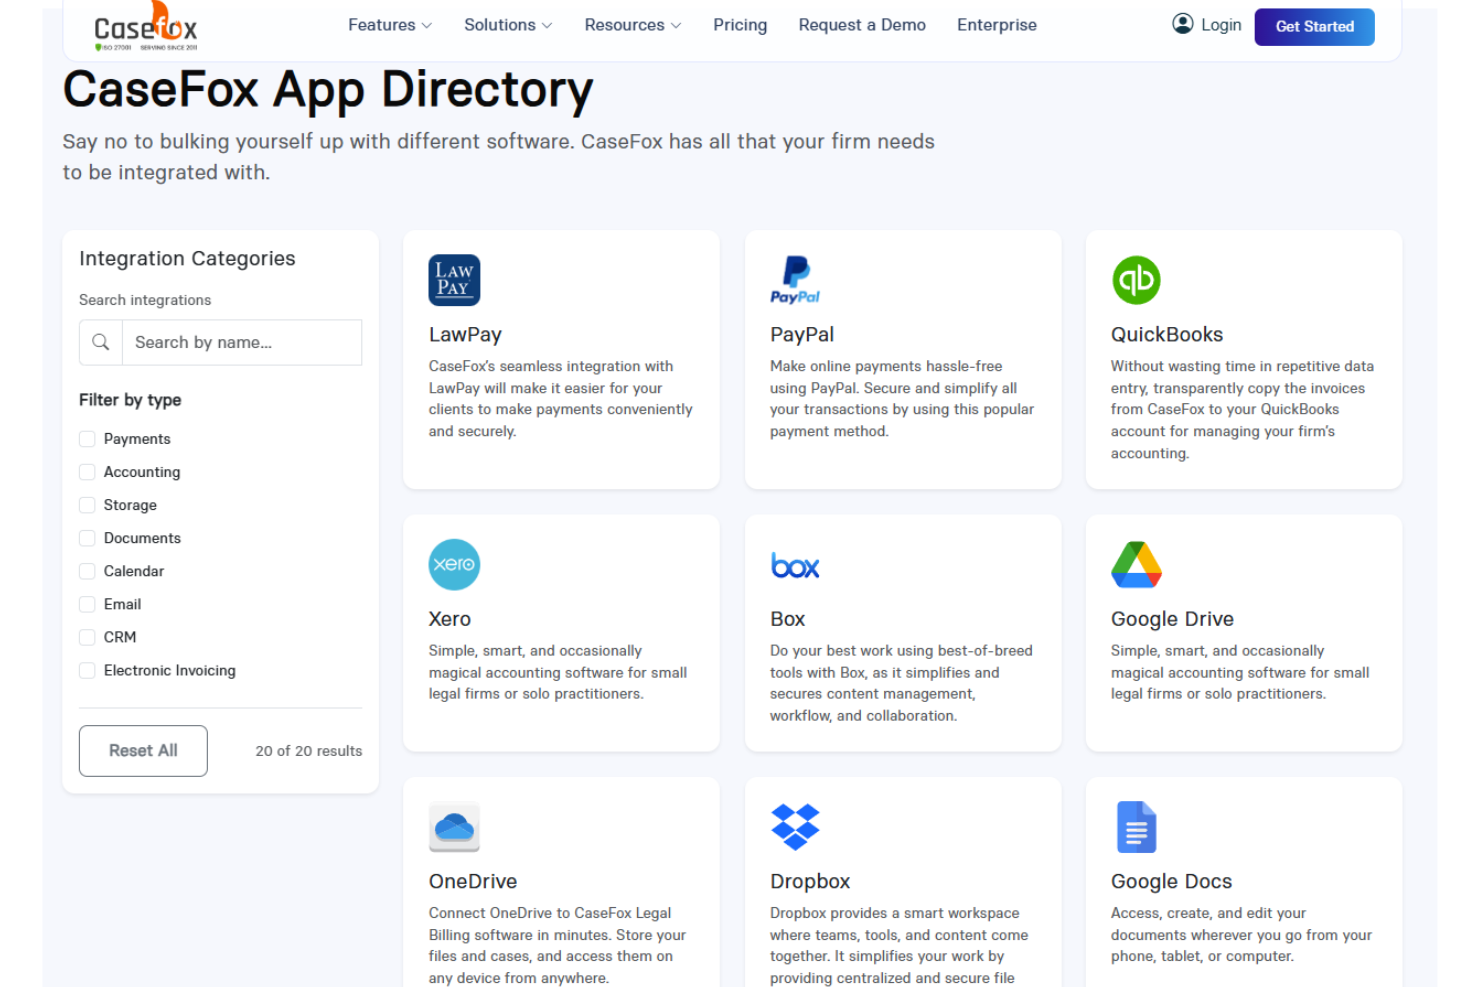Screen dimensions: 1480x987
Task: Expand the Resources dropdown menu
Action: pyautogui.click(x=633, y=25)
